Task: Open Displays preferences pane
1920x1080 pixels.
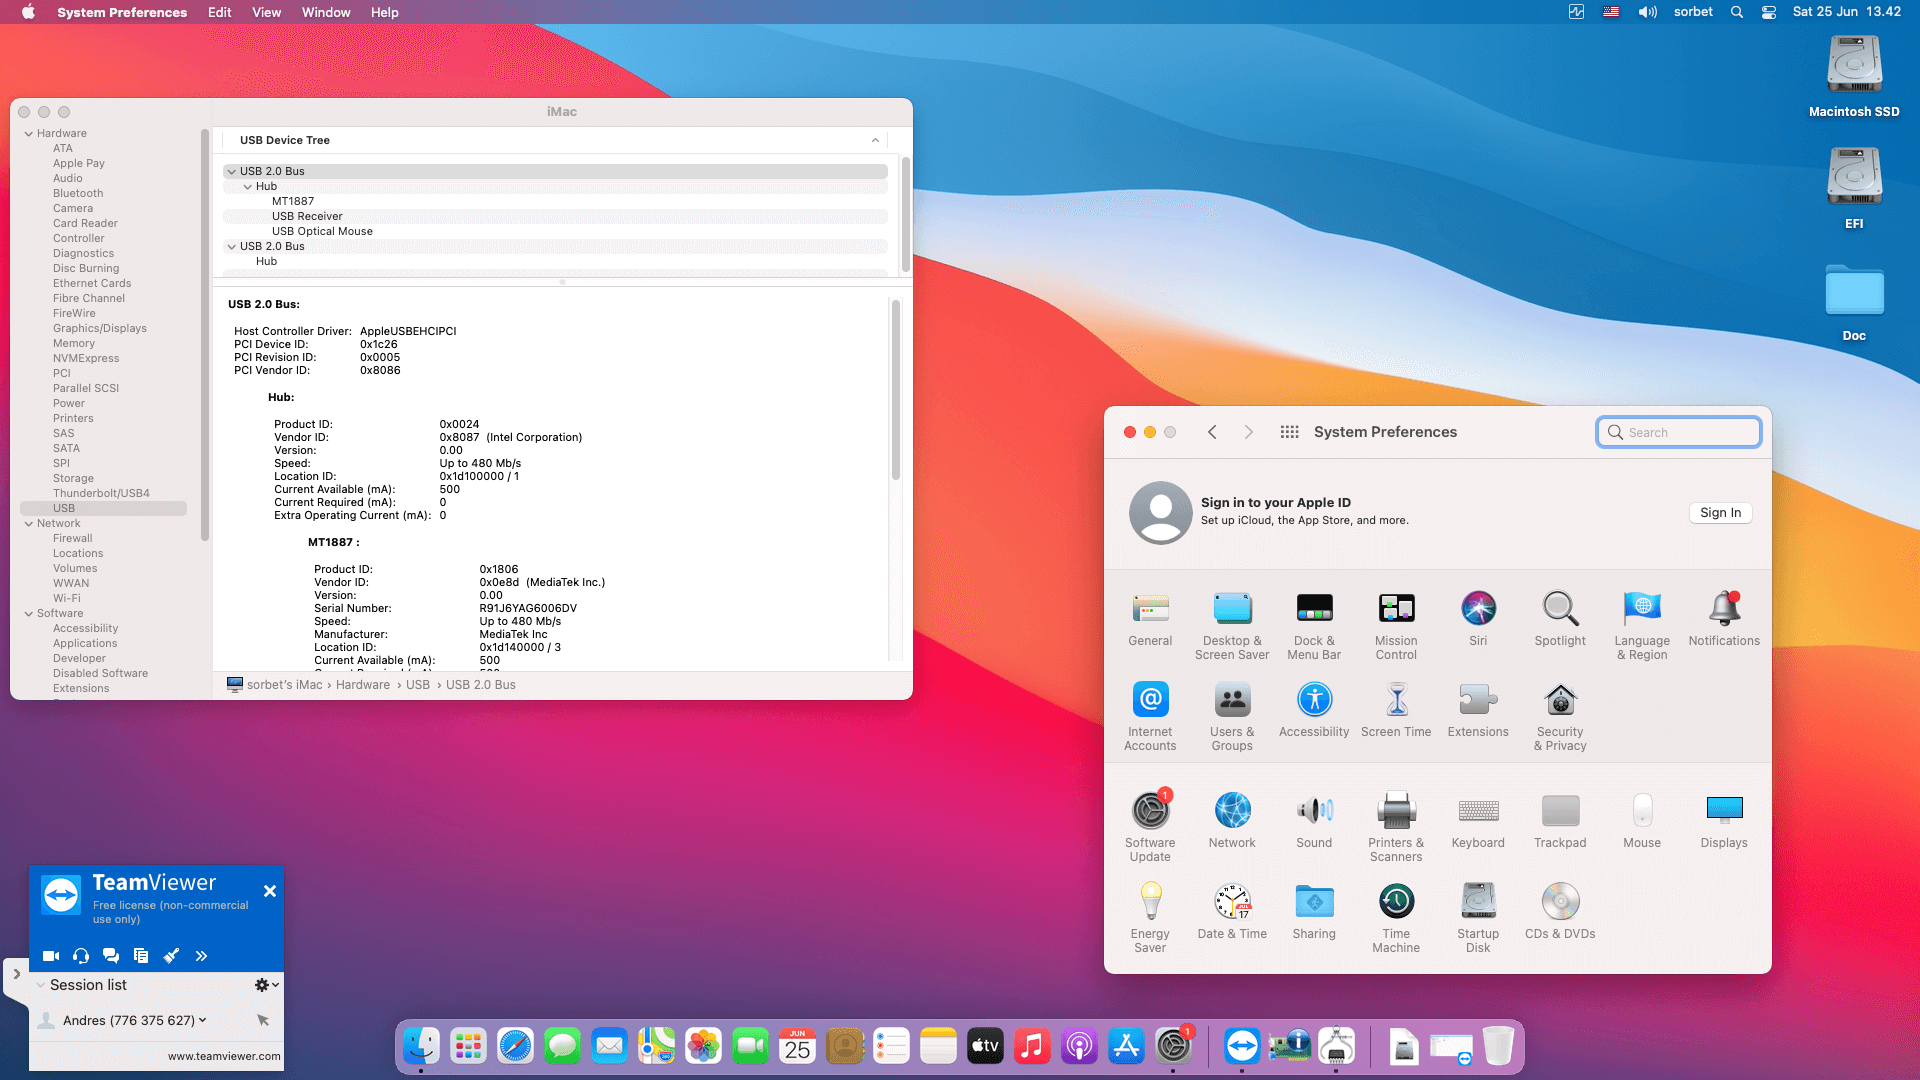Action: [1724, 821]
